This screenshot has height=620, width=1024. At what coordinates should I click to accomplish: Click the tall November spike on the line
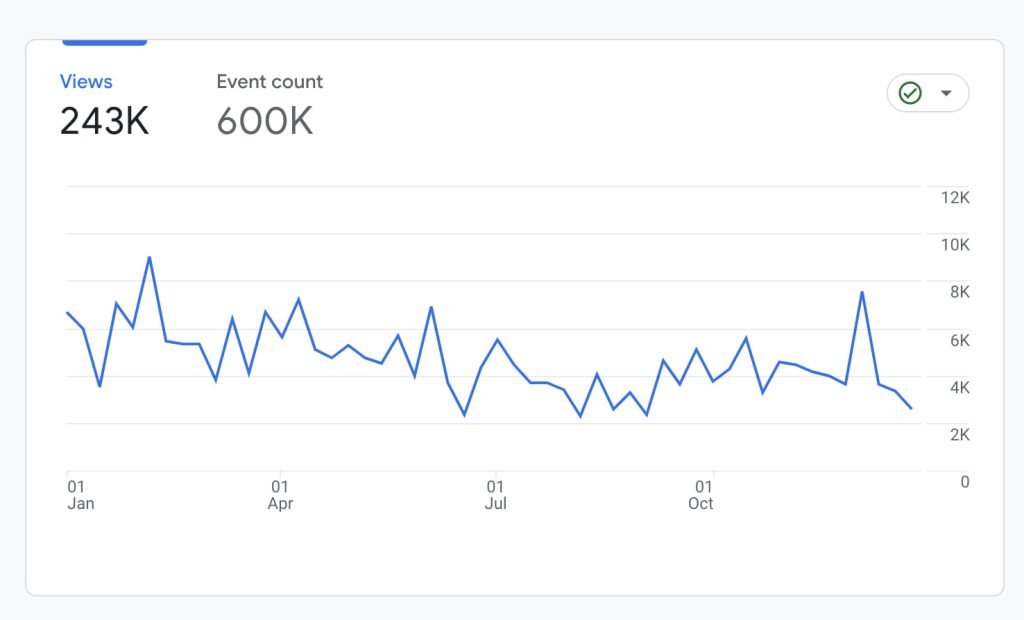coord(862,292)
